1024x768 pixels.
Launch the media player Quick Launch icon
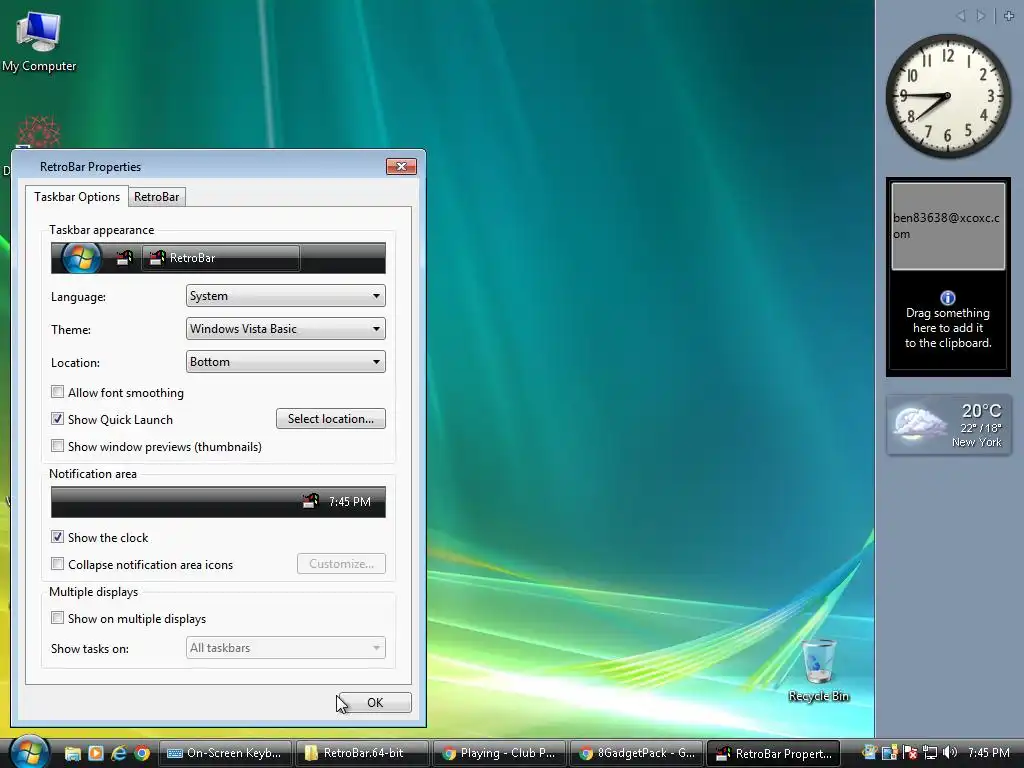tap(95, 754)
